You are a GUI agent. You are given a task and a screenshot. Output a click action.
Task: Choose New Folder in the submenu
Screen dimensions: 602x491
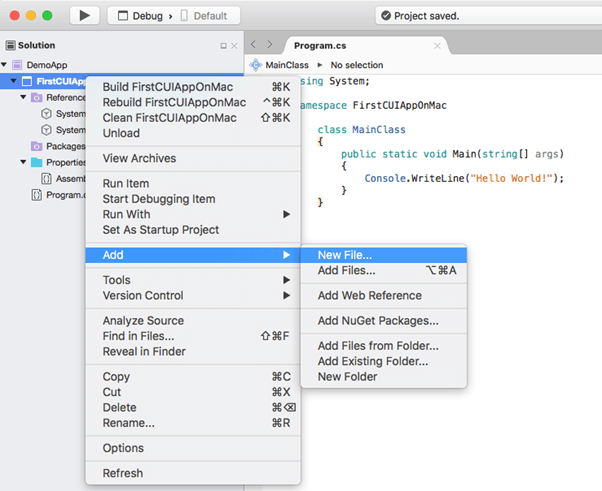point(384,377)
